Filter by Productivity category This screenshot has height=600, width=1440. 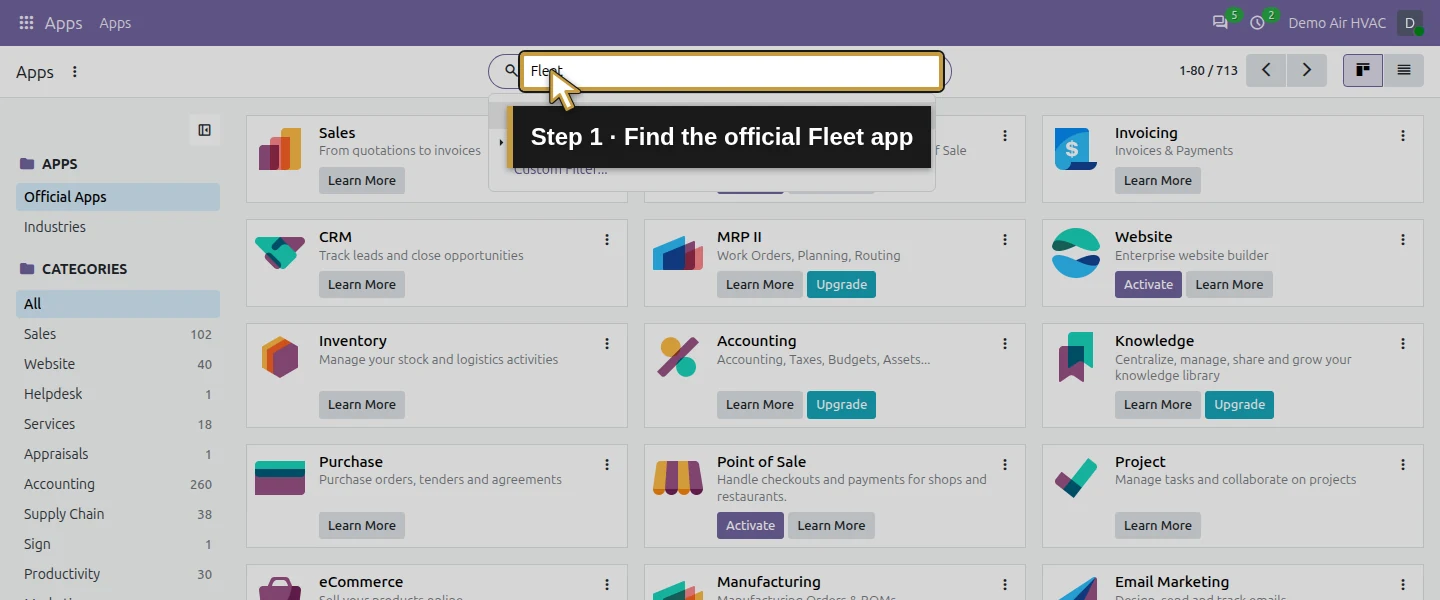click(118, 574)
